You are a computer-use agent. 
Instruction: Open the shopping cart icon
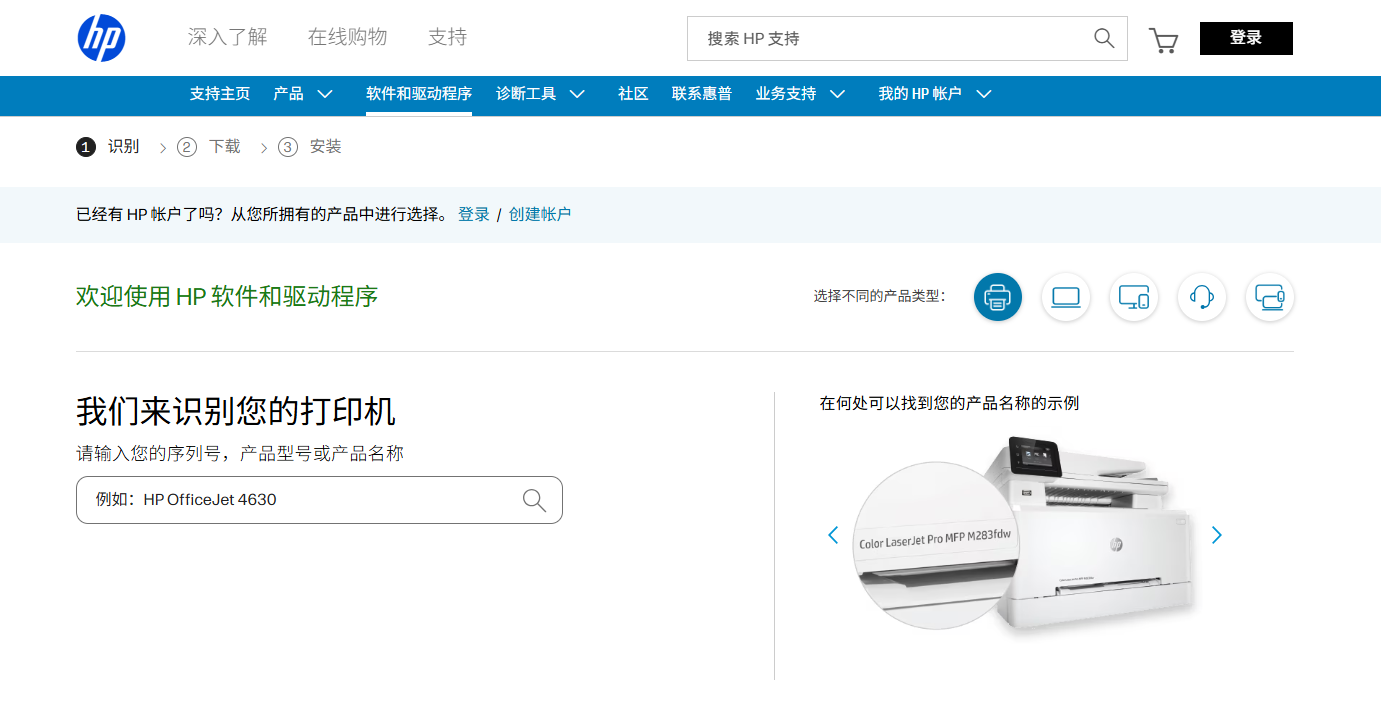tap(1163, 40)
